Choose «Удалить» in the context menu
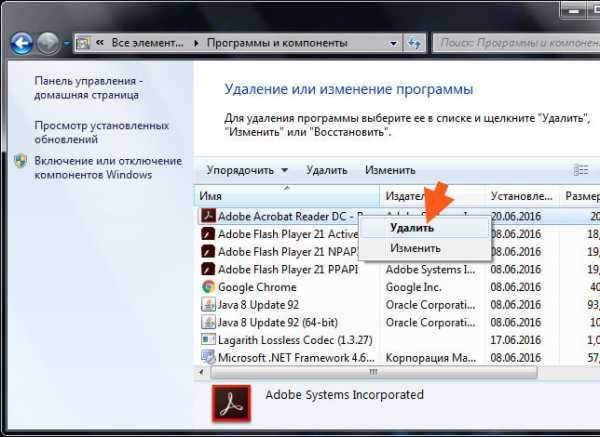The image size is (600, 437). (425, 228)
